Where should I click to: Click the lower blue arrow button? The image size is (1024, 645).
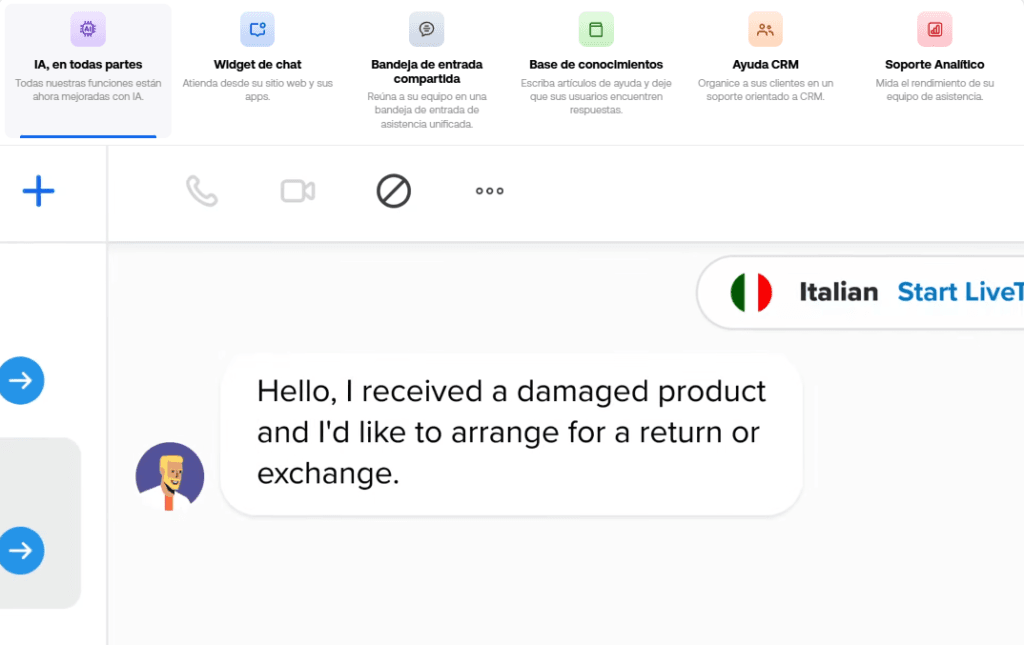tap(21, 550)
